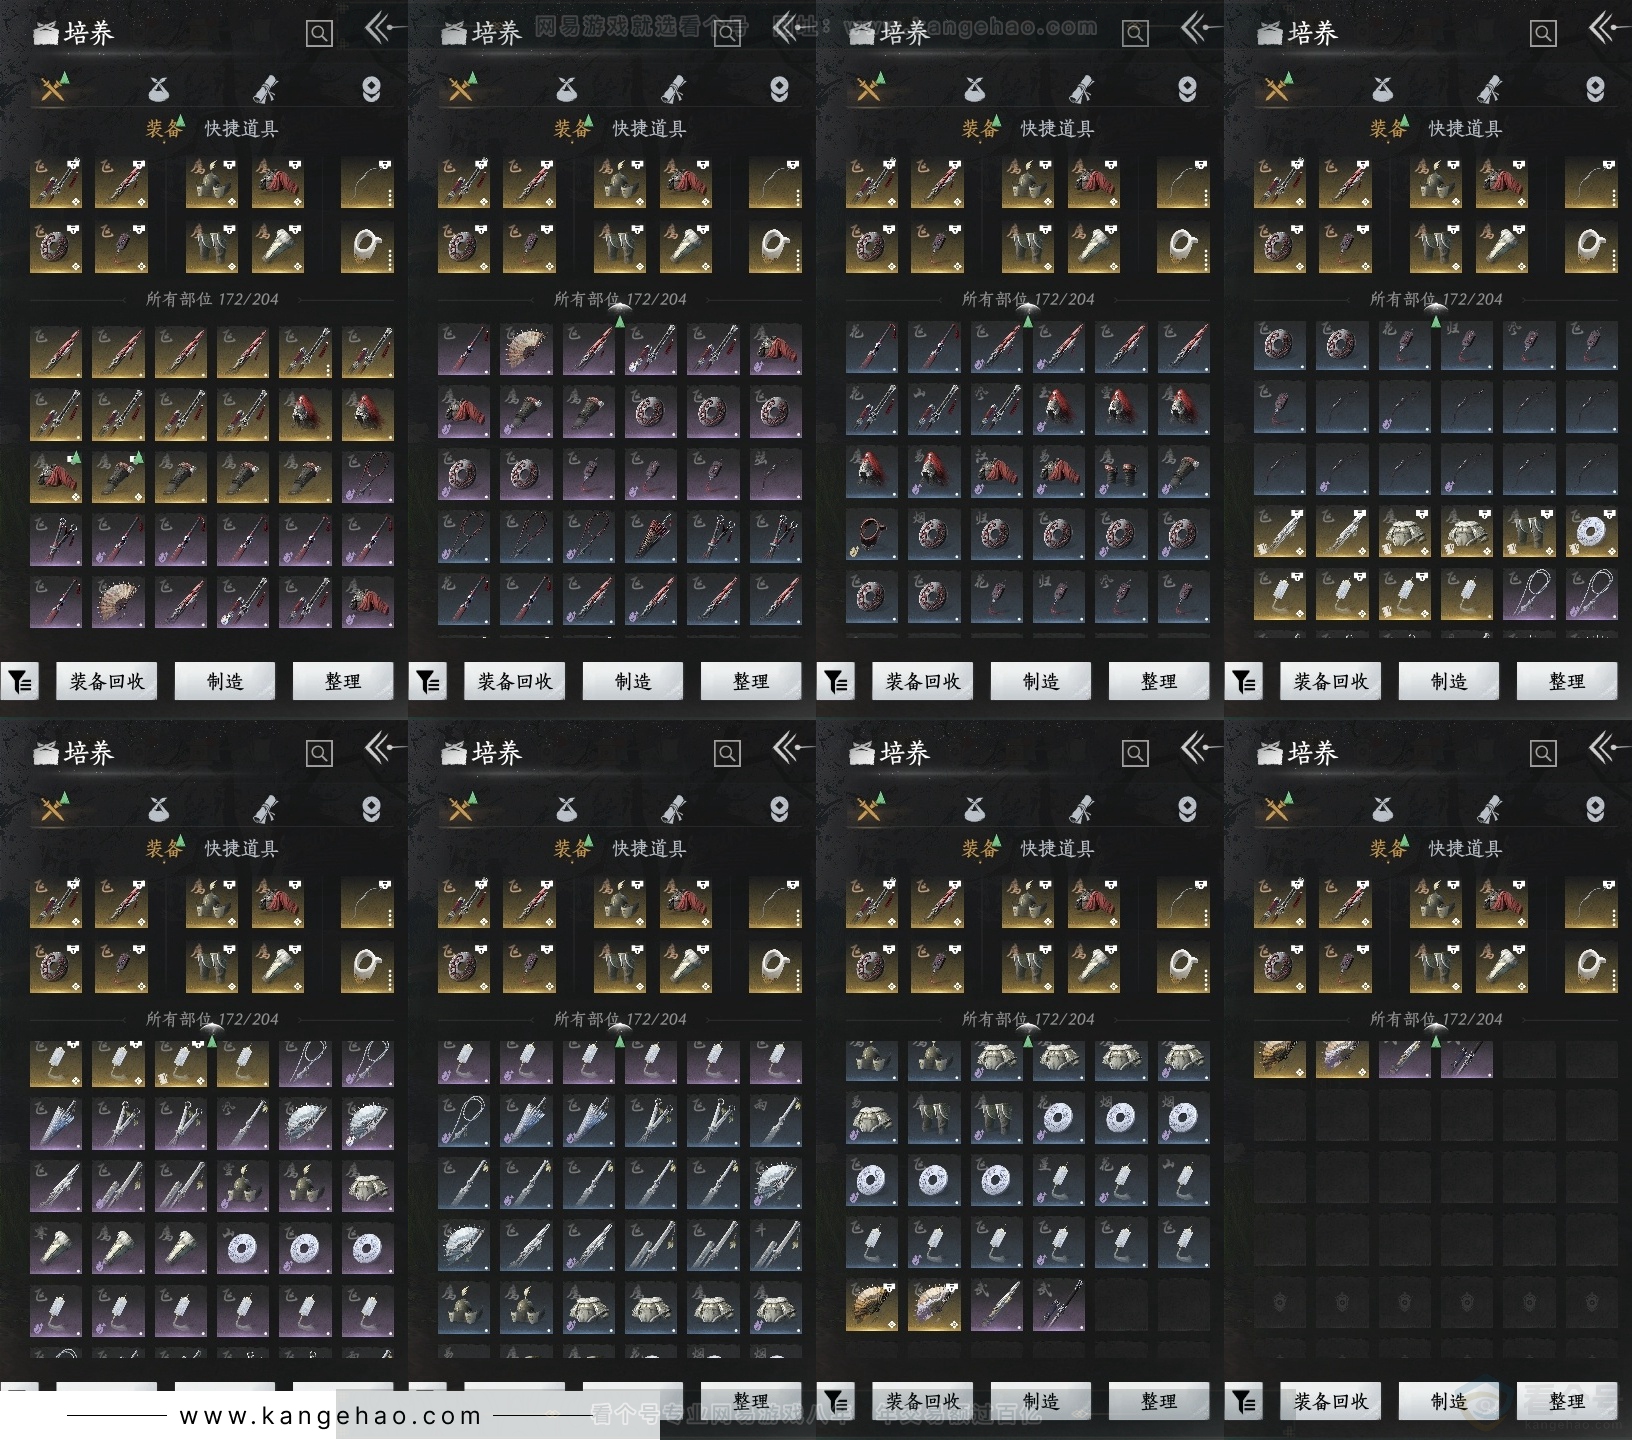This screenshot has width=1632, height=1440.
Task: Select the medal category icon in the top-right panel
Action: [1595, 90]
